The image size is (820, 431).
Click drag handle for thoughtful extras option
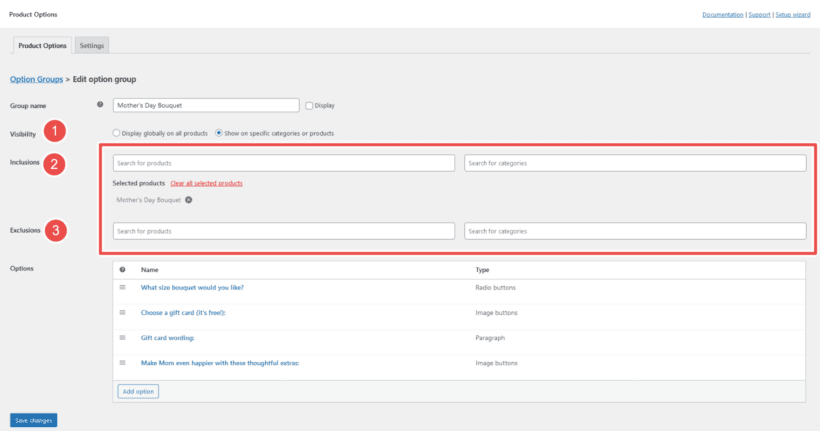[x=123, y=362]
